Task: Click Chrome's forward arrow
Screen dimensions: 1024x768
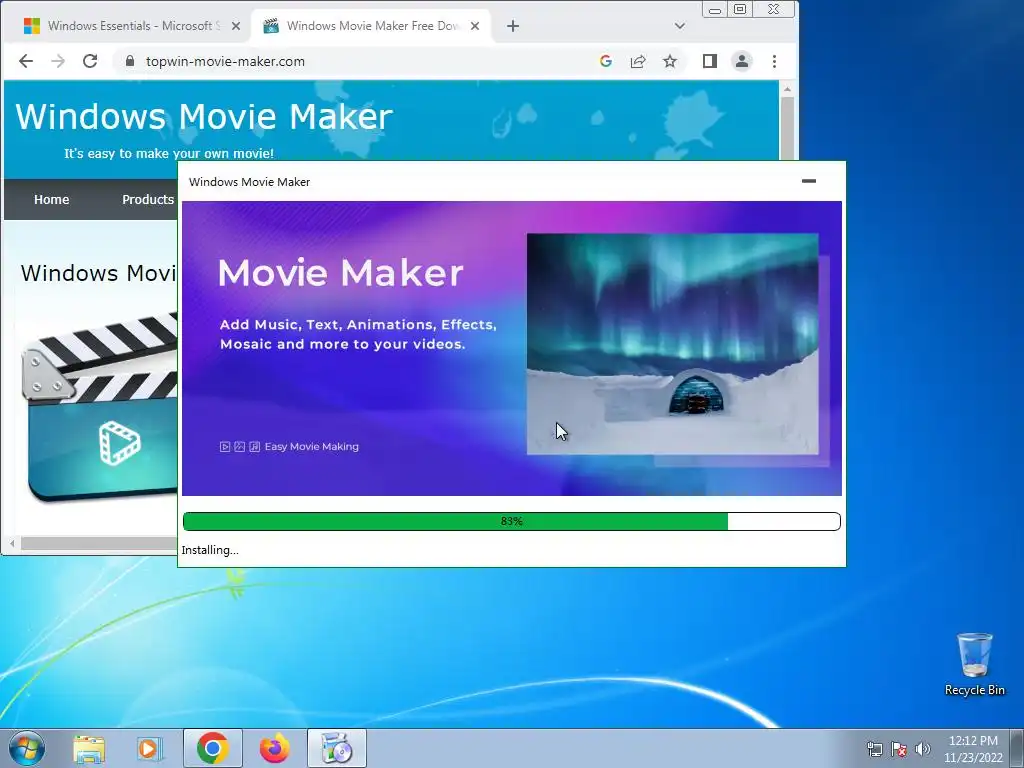Action: pos(58,61)
